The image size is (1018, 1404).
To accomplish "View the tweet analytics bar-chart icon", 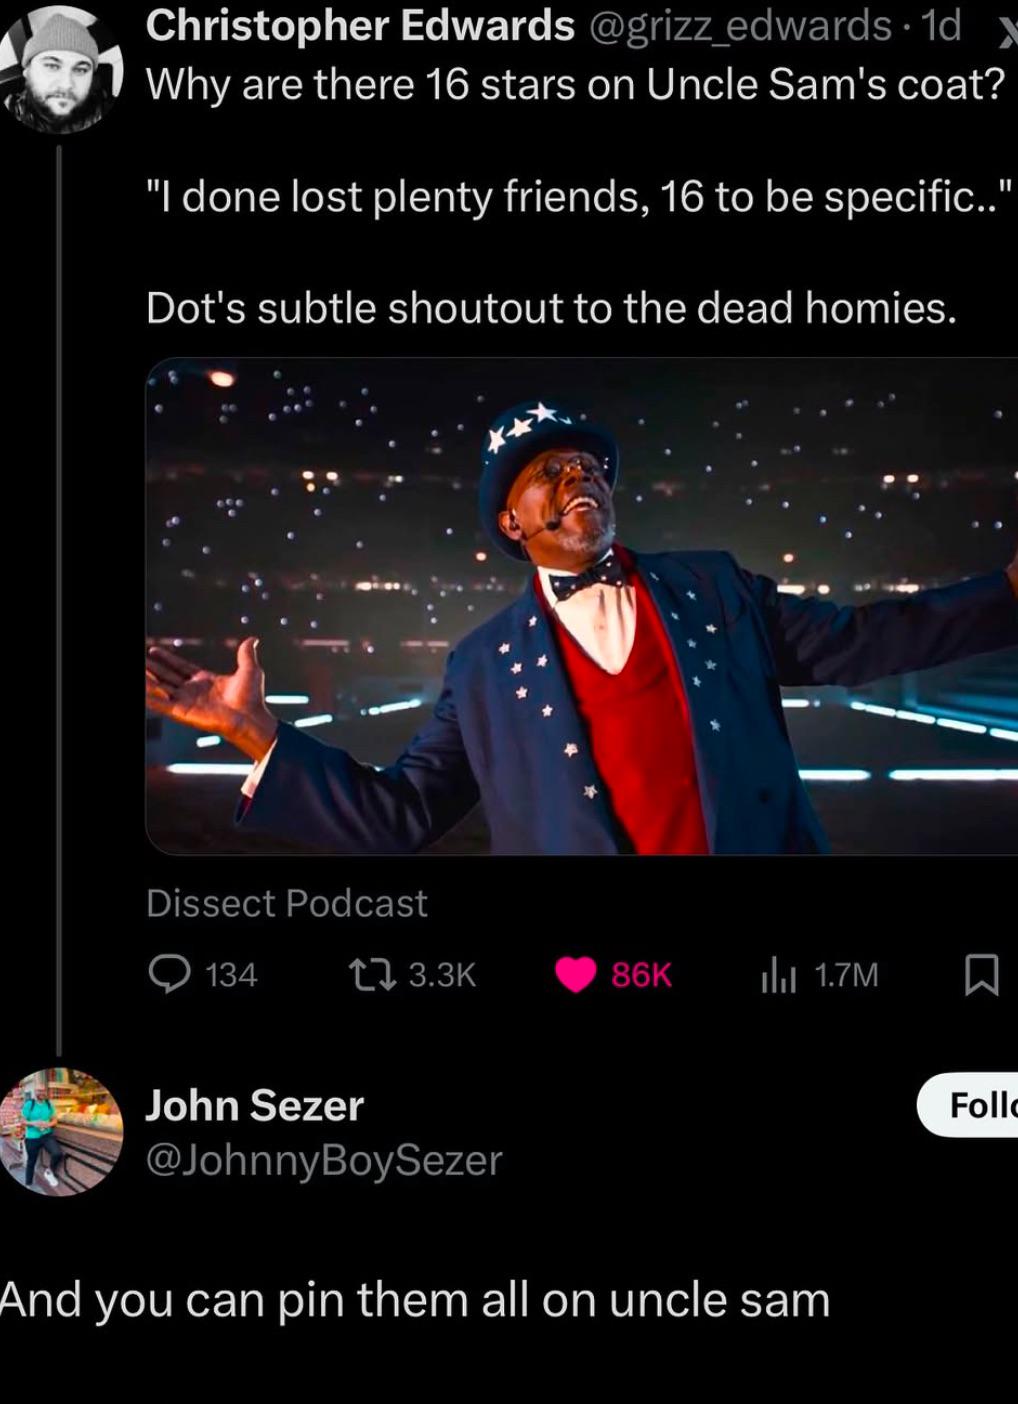I will [x=778, y=974].
